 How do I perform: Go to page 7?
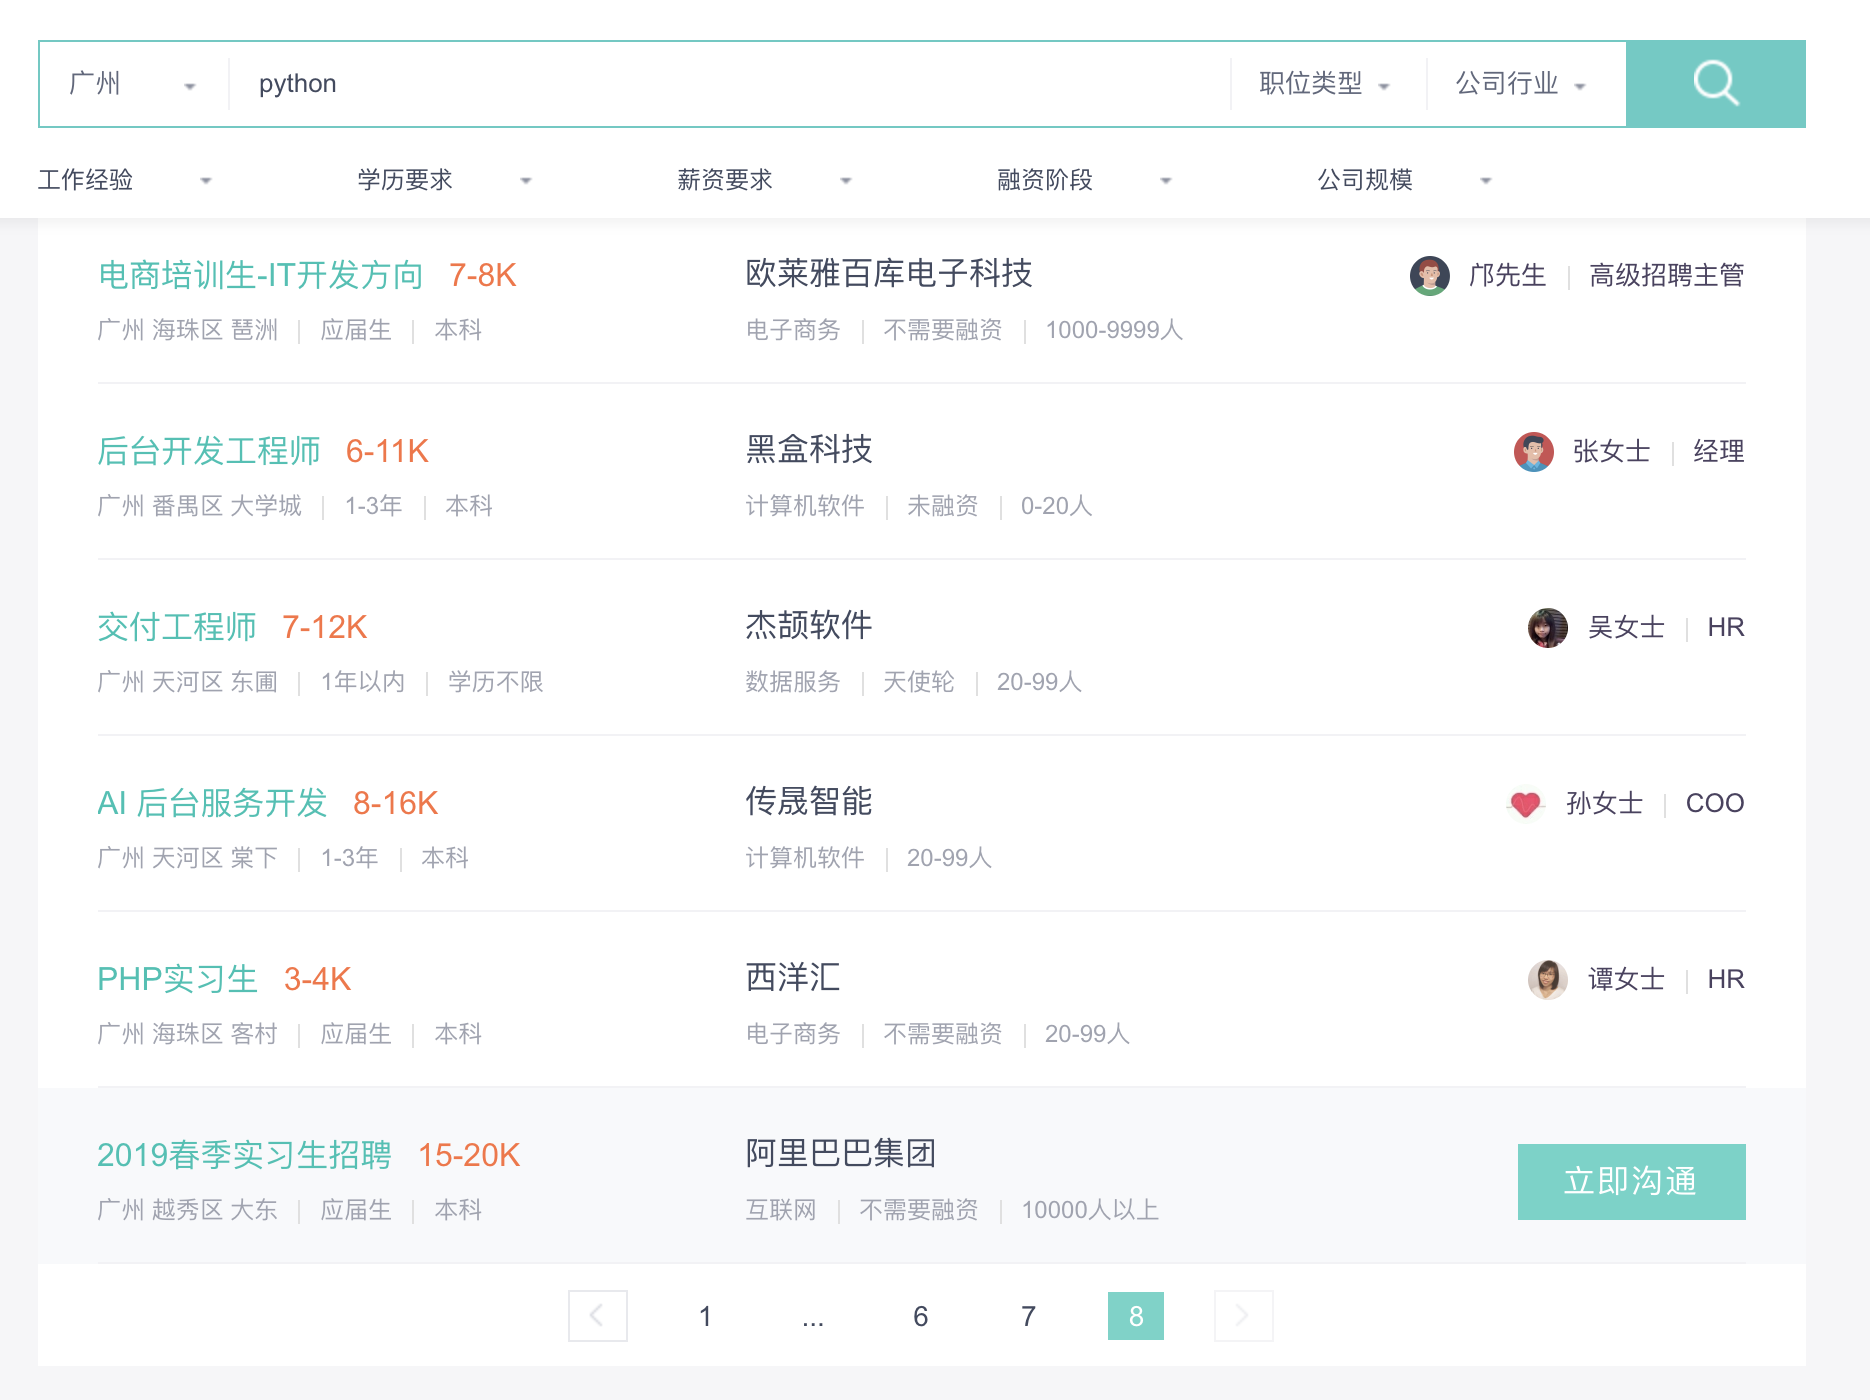[1028, 1316]
